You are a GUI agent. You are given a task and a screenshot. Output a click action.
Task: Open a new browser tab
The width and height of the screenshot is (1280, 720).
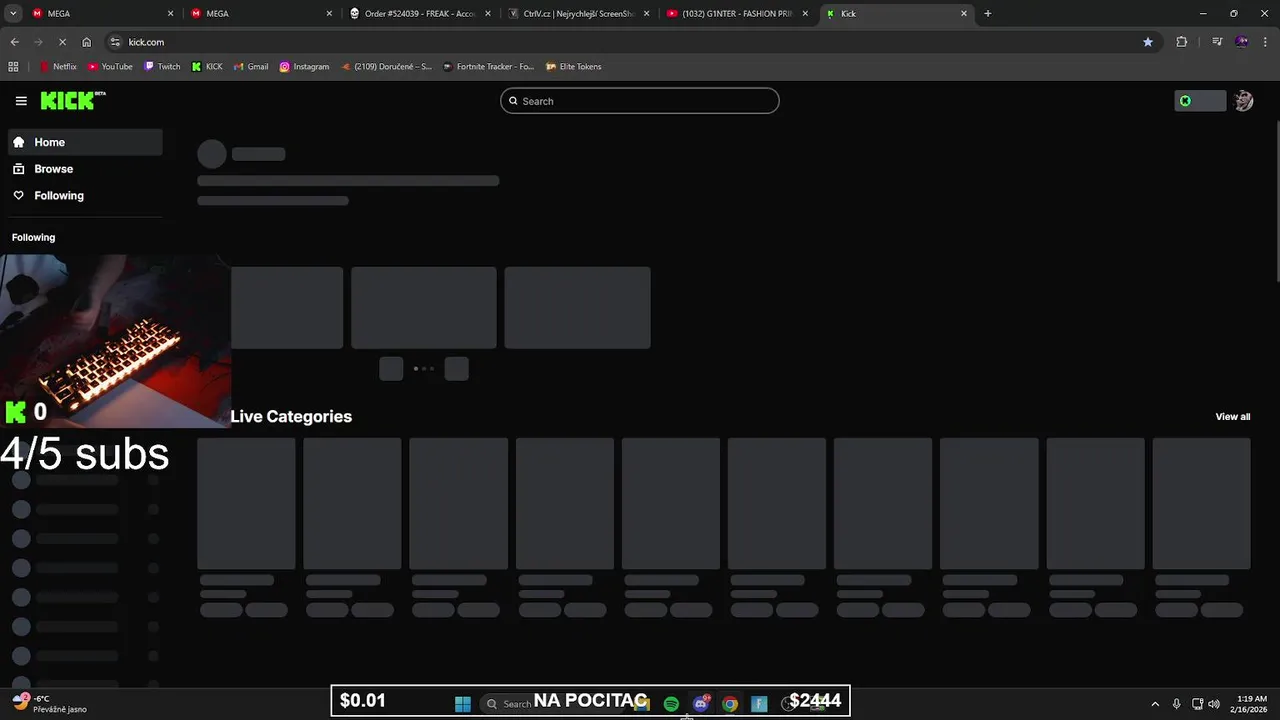pyautogui.click(x=988, y=14)
